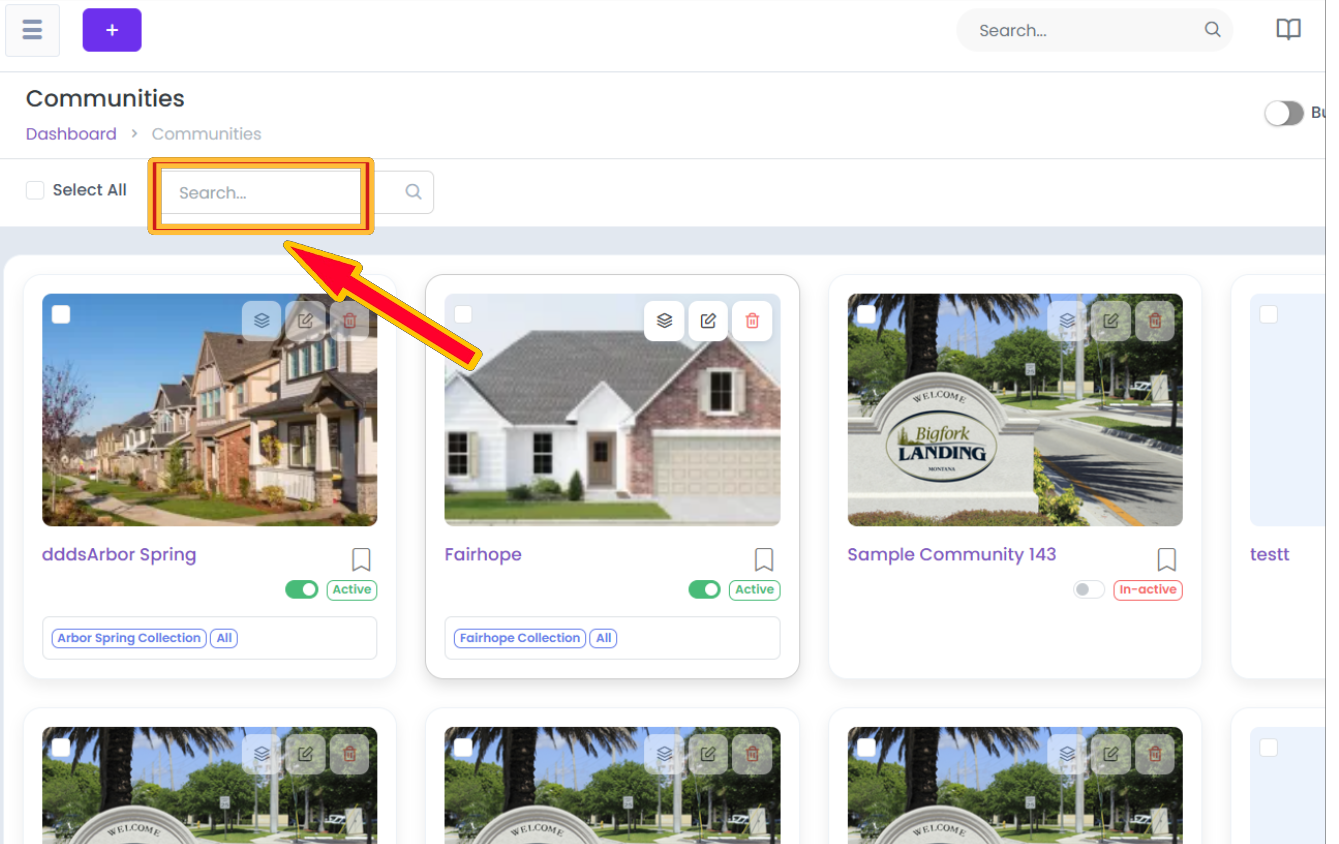
Task: Click the All tag on dddsArbor Spring
Action: pos(224,638)
